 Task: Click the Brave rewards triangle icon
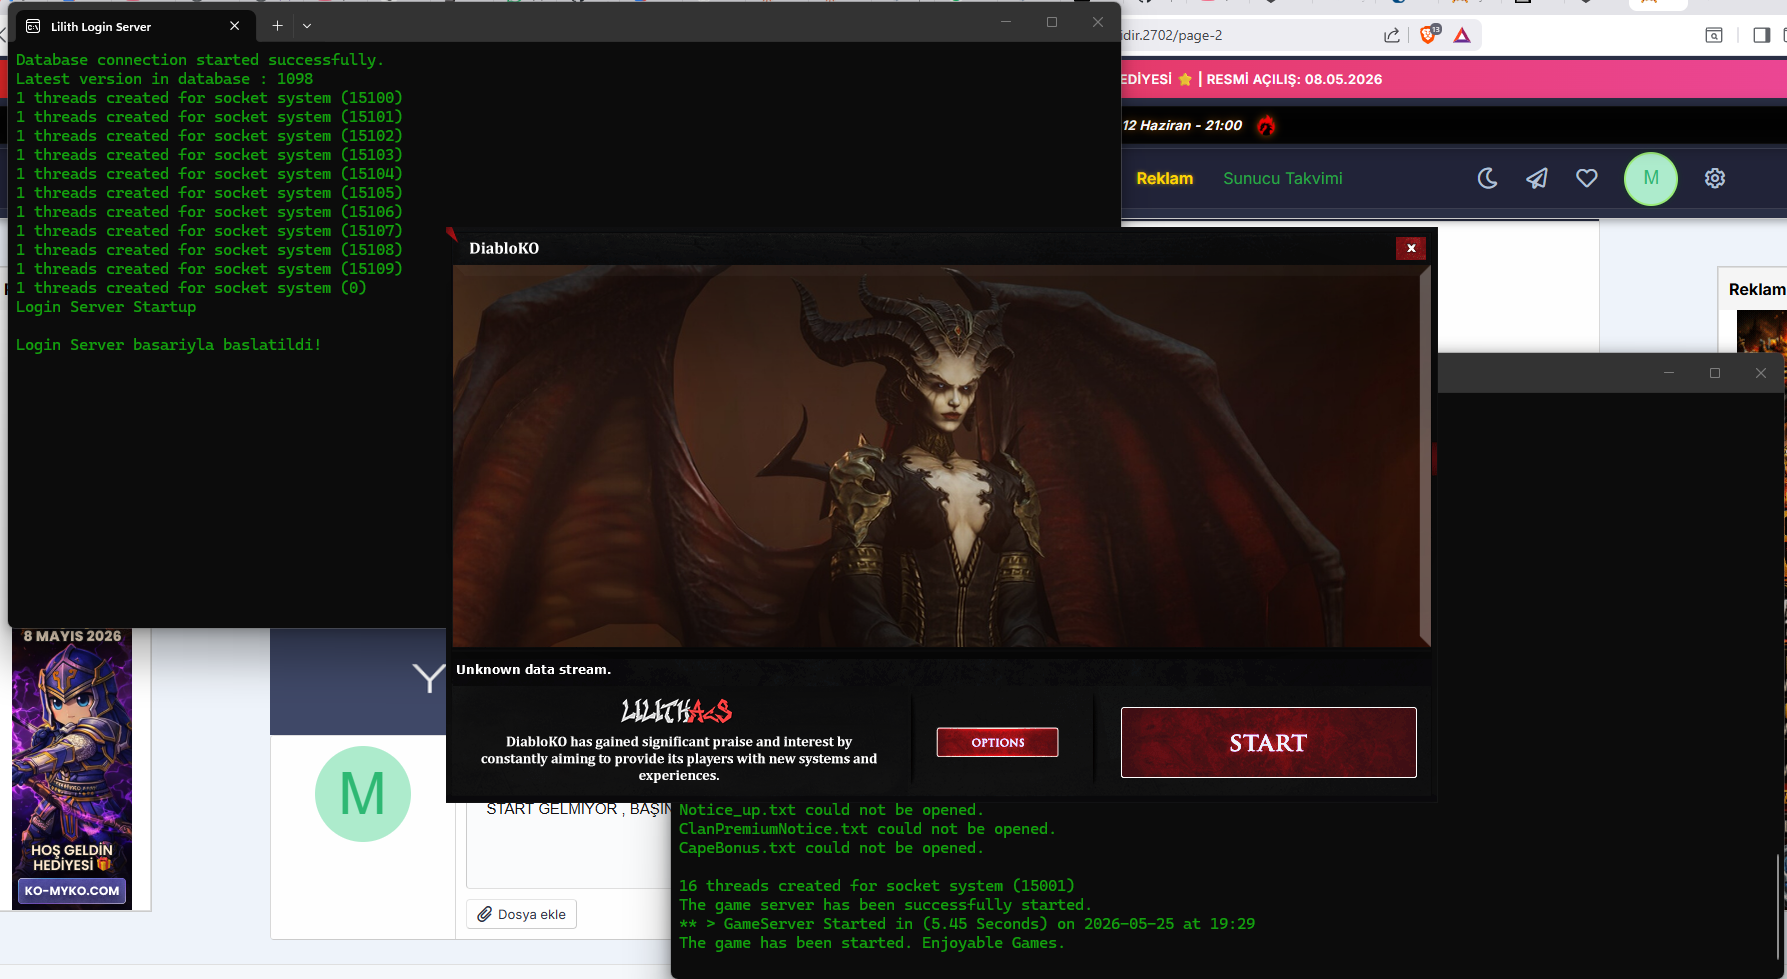[1462, 35]
